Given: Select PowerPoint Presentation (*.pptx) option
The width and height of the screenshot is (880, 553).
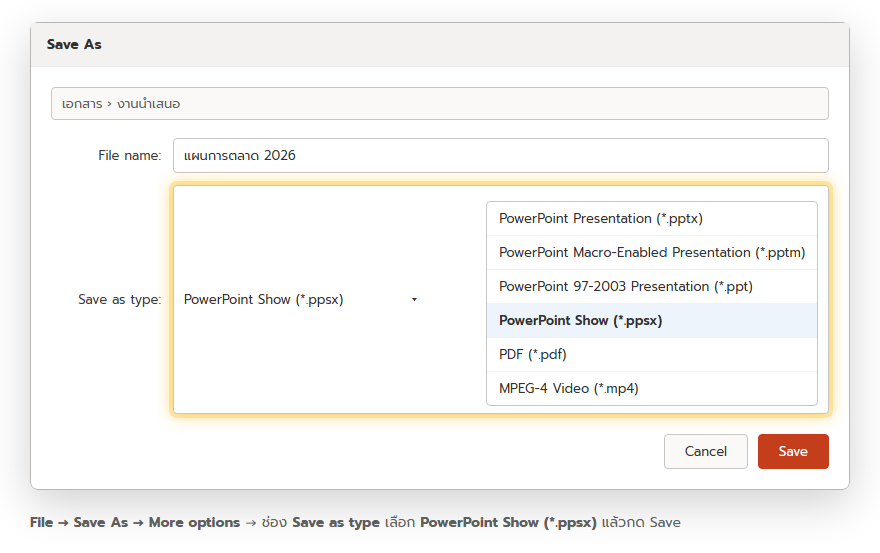Looking at the screenshot, I should 652,218.
